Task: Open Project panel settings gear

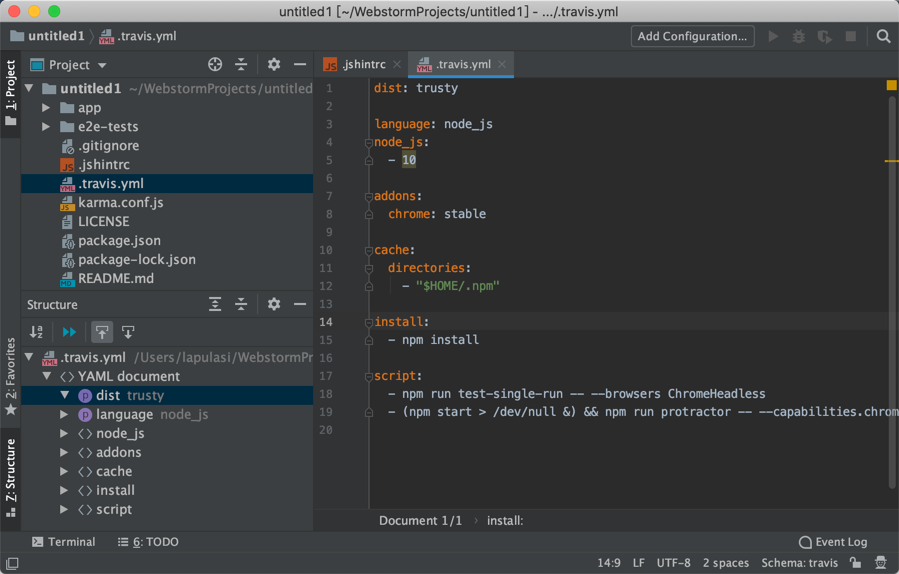Action: [x=274, y=64]
